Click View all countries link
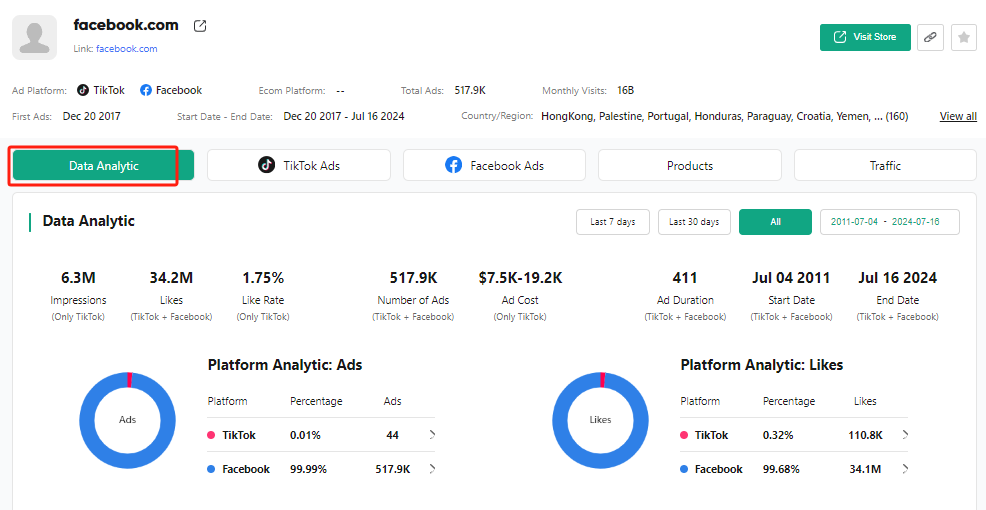The image size is (986, 510). (x=958, y=116)
